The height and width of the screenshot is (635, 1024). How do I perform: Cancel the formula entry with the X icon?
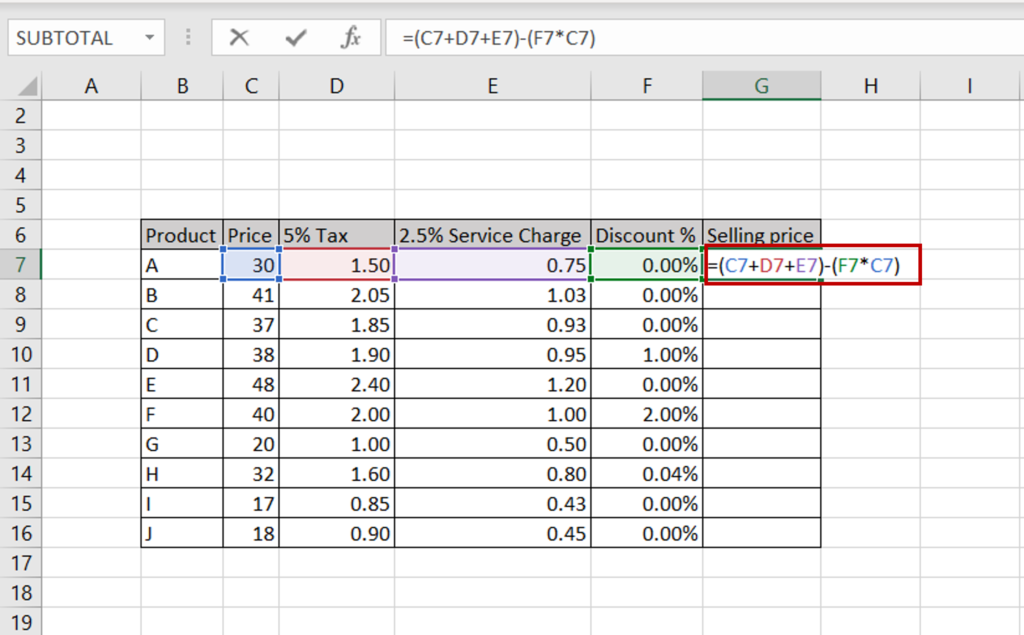[x=239, y=38]
